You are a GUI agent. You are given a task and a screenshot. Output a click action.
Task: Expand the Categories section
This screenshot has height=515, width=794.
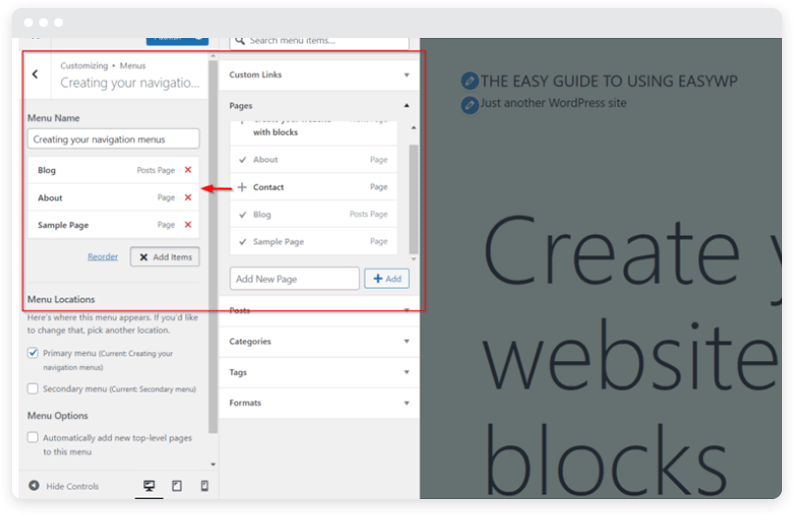(319, 341)
